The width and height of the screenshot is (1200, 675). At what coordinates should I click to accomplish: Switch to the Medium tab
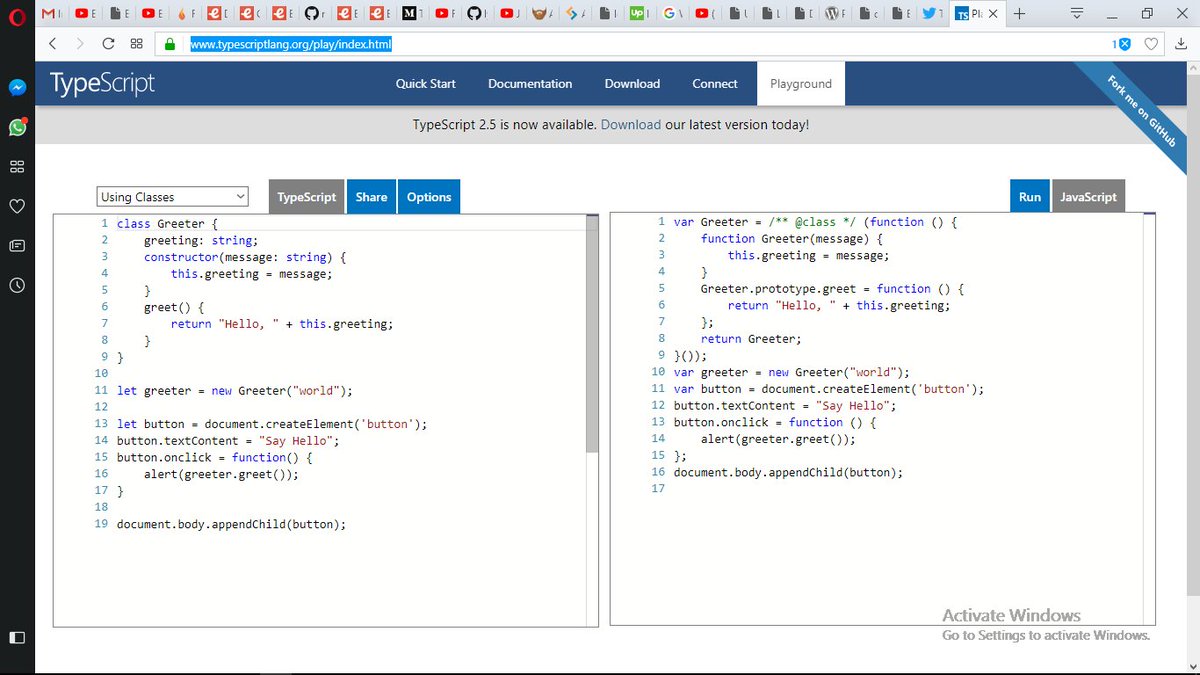415,14
